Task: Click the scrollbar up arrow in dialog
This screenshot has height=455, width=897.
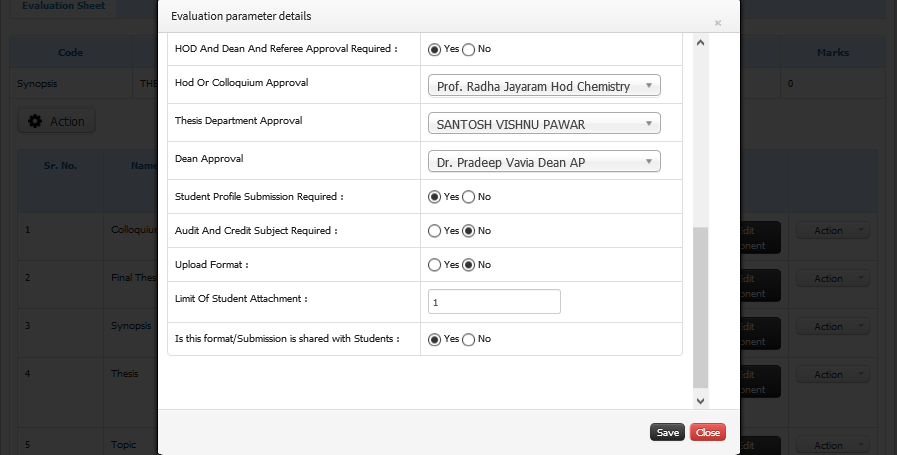Action: tap(700, 42)
